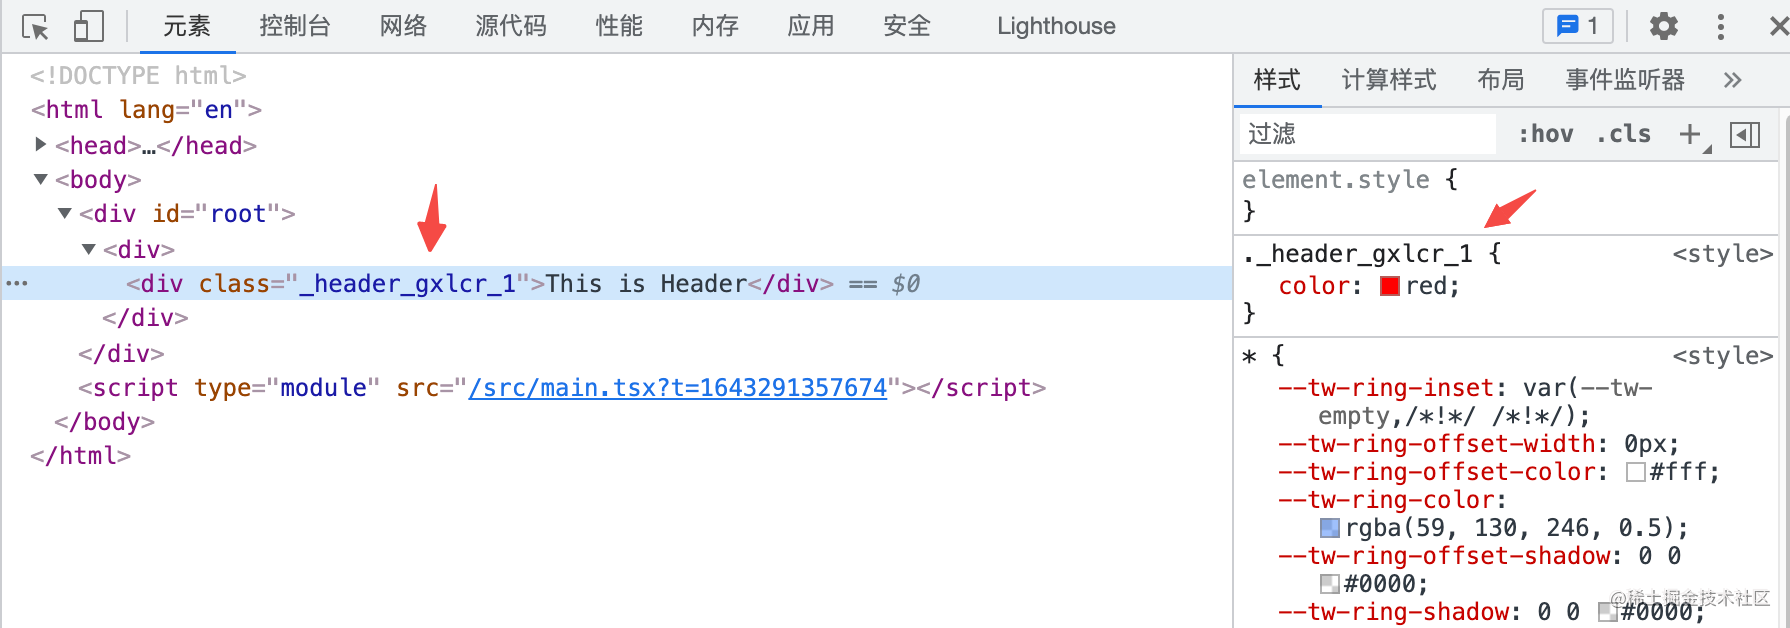Viewport: 1790px width, 628px height.
Task: Show more style pane tabs
Action: (1732, 80)
